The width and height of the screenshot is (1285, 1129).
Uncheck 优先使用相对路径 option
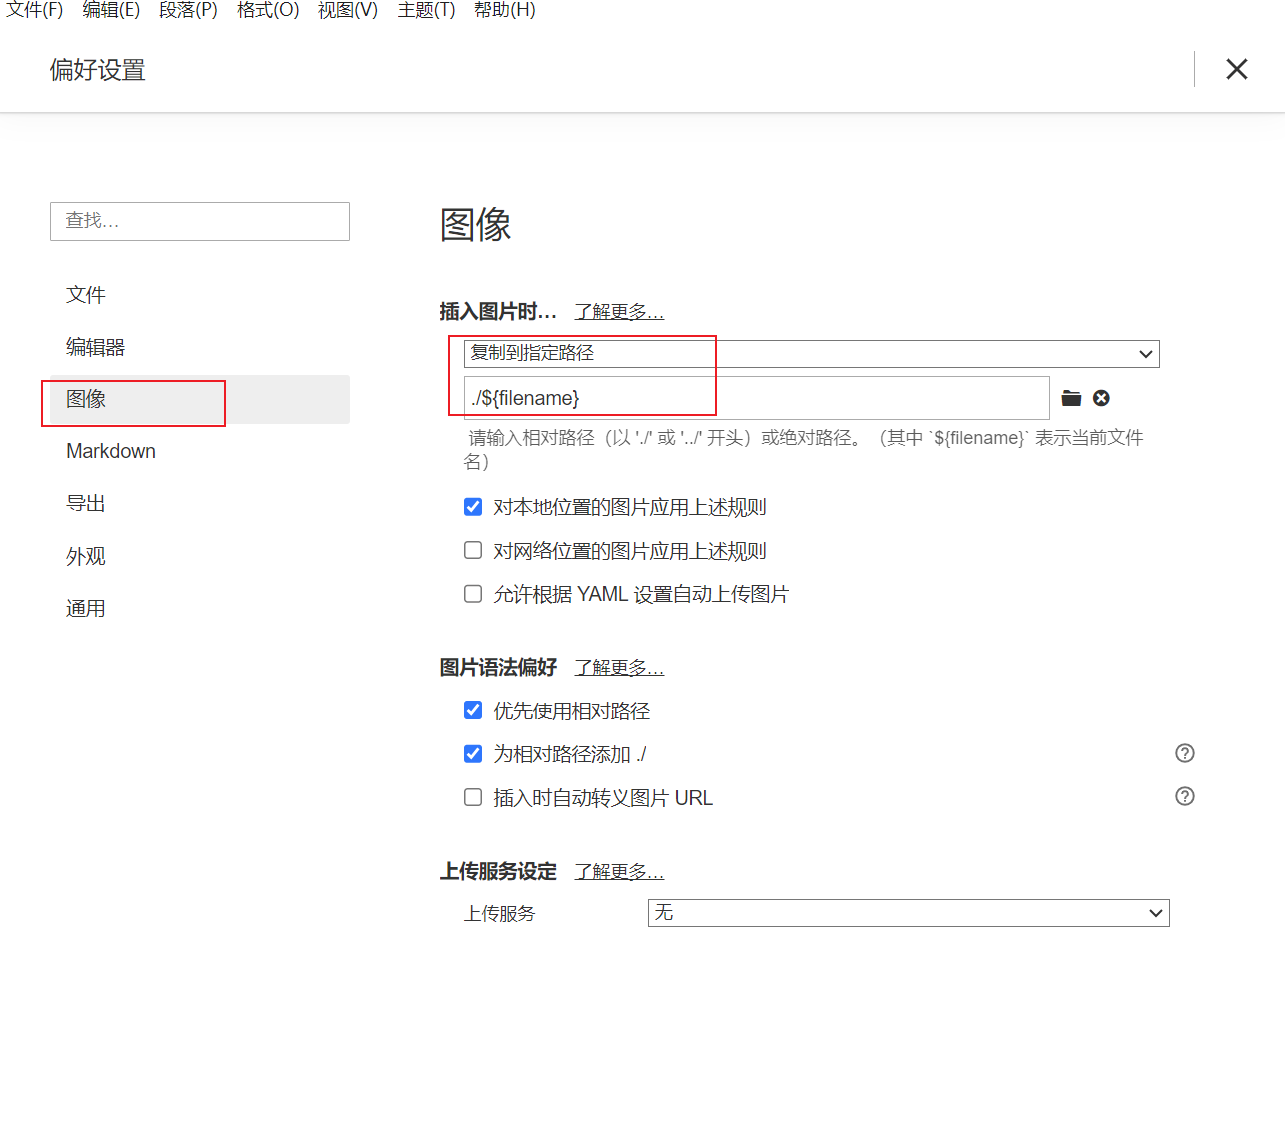(x=473, y=711)
